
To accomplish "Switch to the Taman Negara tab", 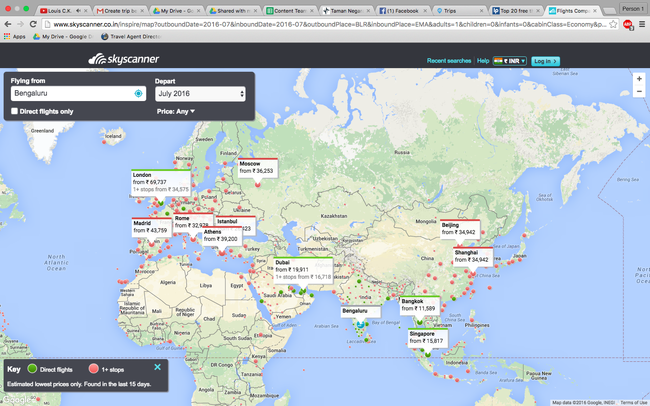I will tap(346, 10).
